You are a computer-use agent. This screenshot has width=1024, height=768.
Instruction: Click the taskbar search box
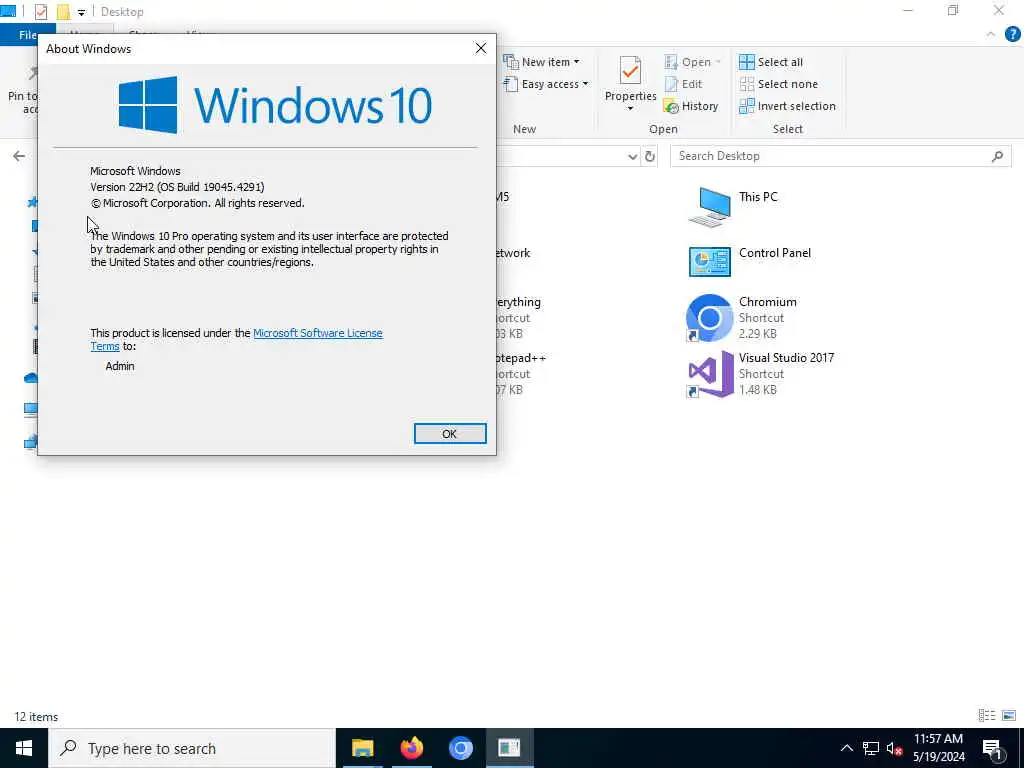[x=191, y=748]
